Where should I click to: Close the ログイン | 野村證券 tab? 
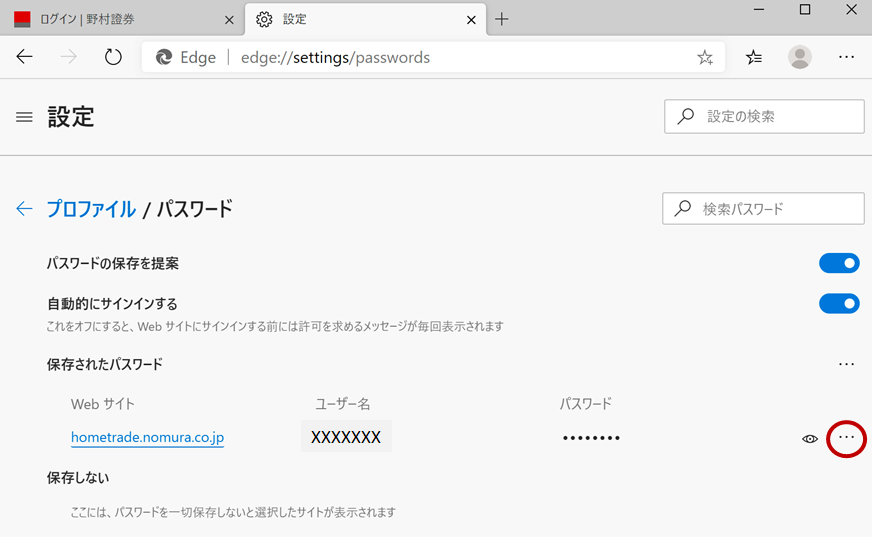click(229, 20)
